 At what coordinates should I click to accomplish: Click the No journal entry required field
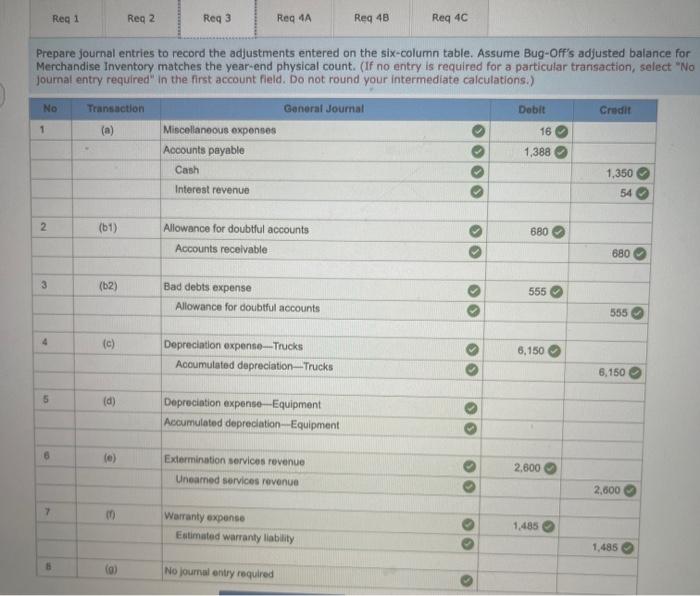pos(320,575)
